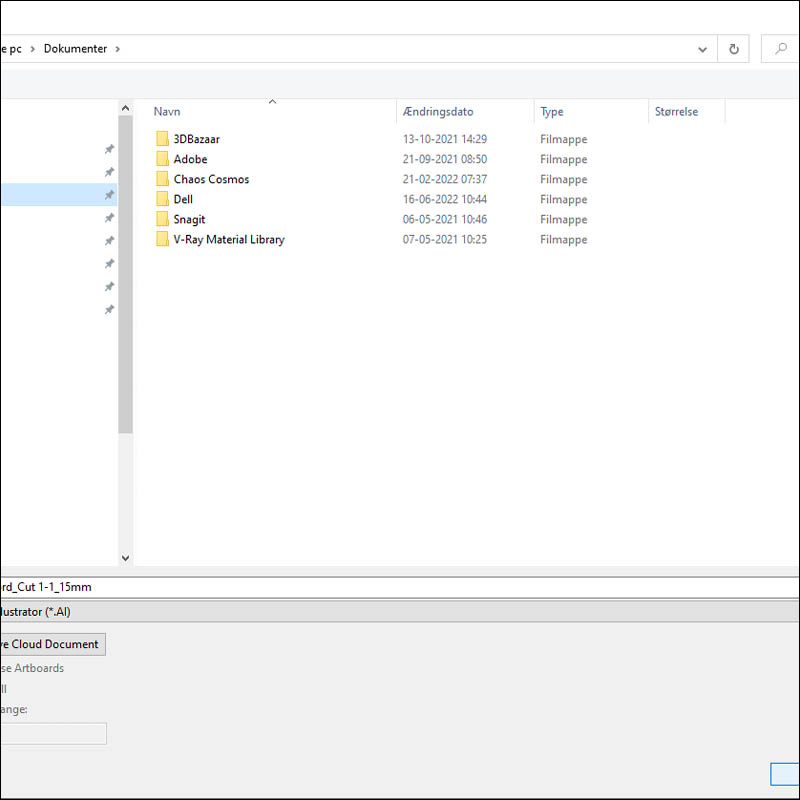Click the Adobe folder name
The width and height of the screenshot is (800, 800).
(x=190, y=159)
